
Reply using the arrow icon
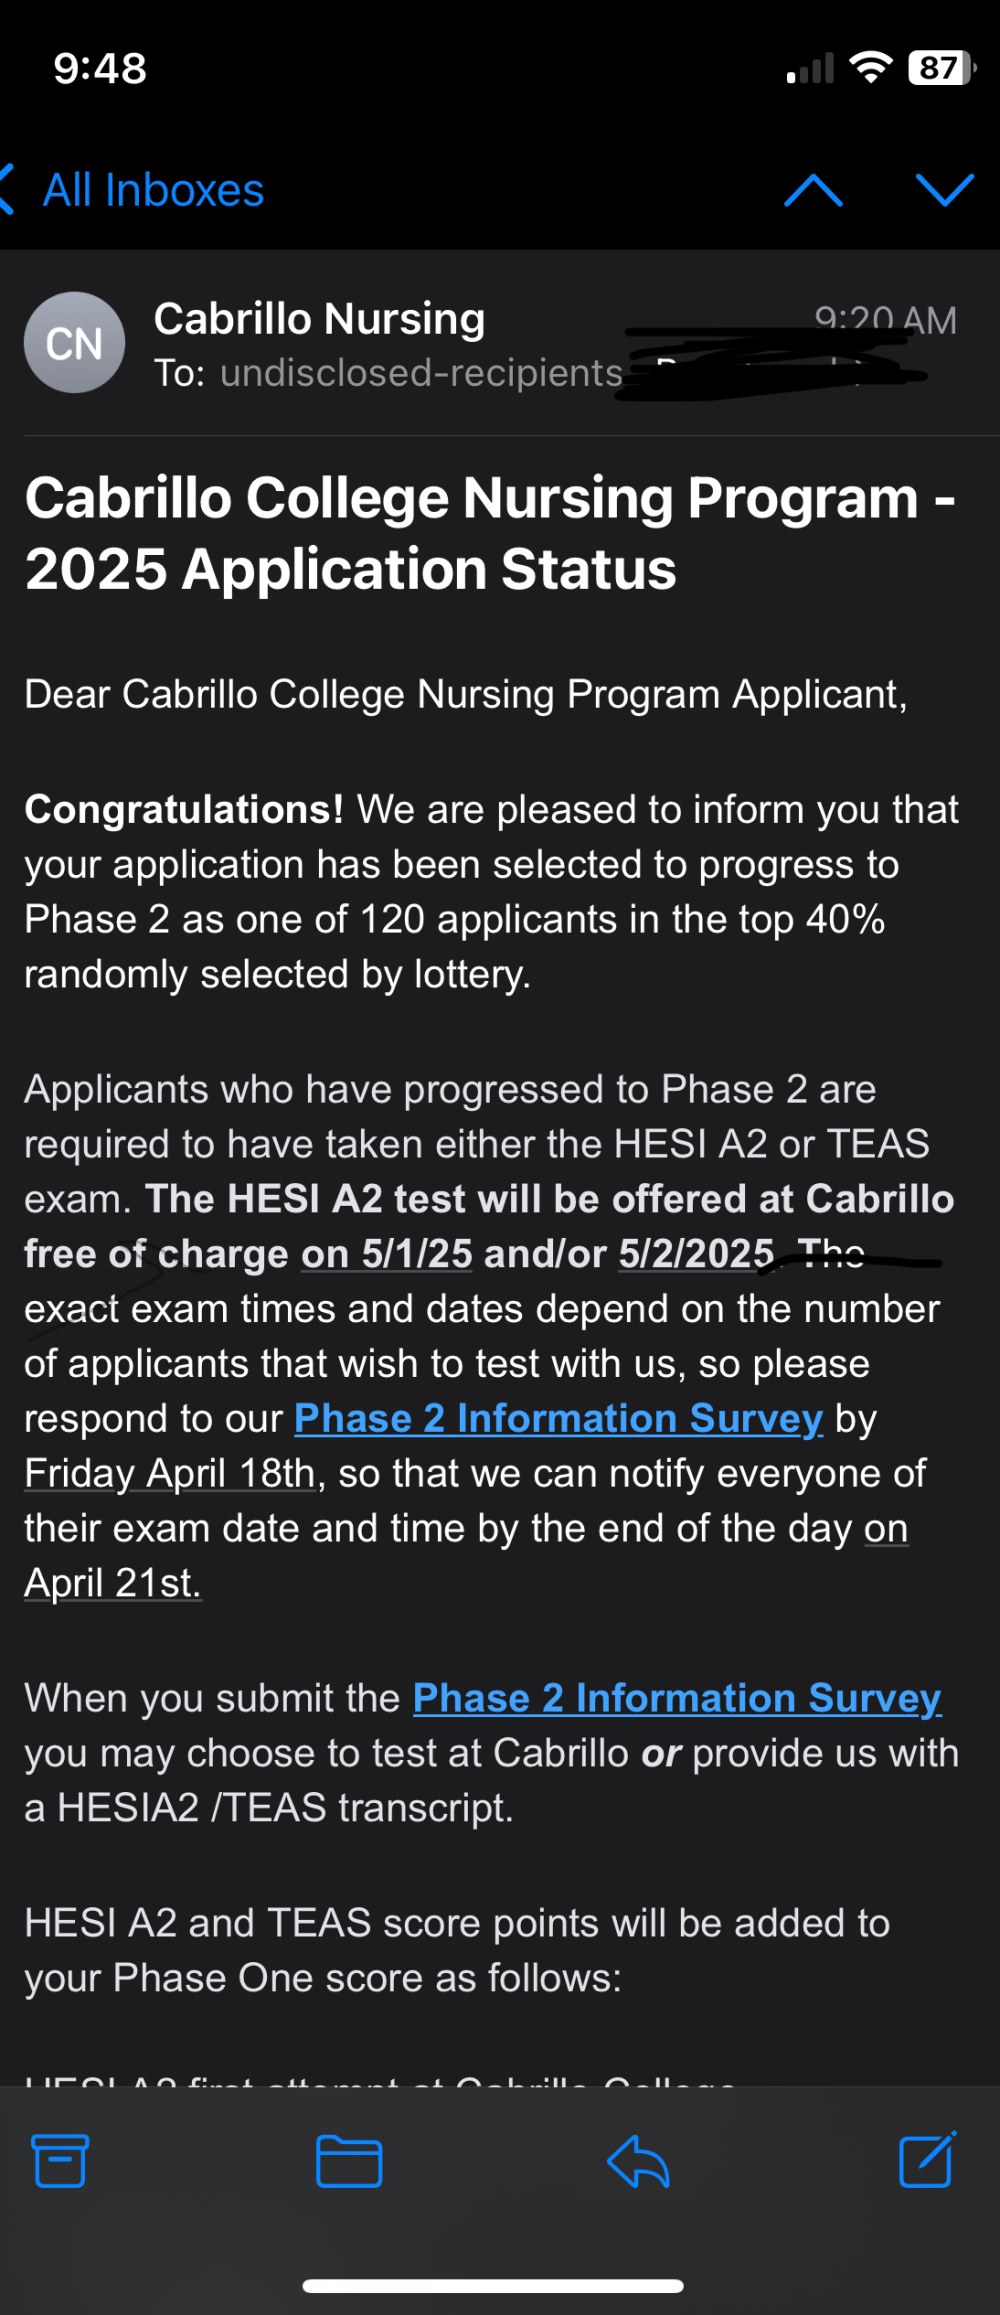(638, 2161)
